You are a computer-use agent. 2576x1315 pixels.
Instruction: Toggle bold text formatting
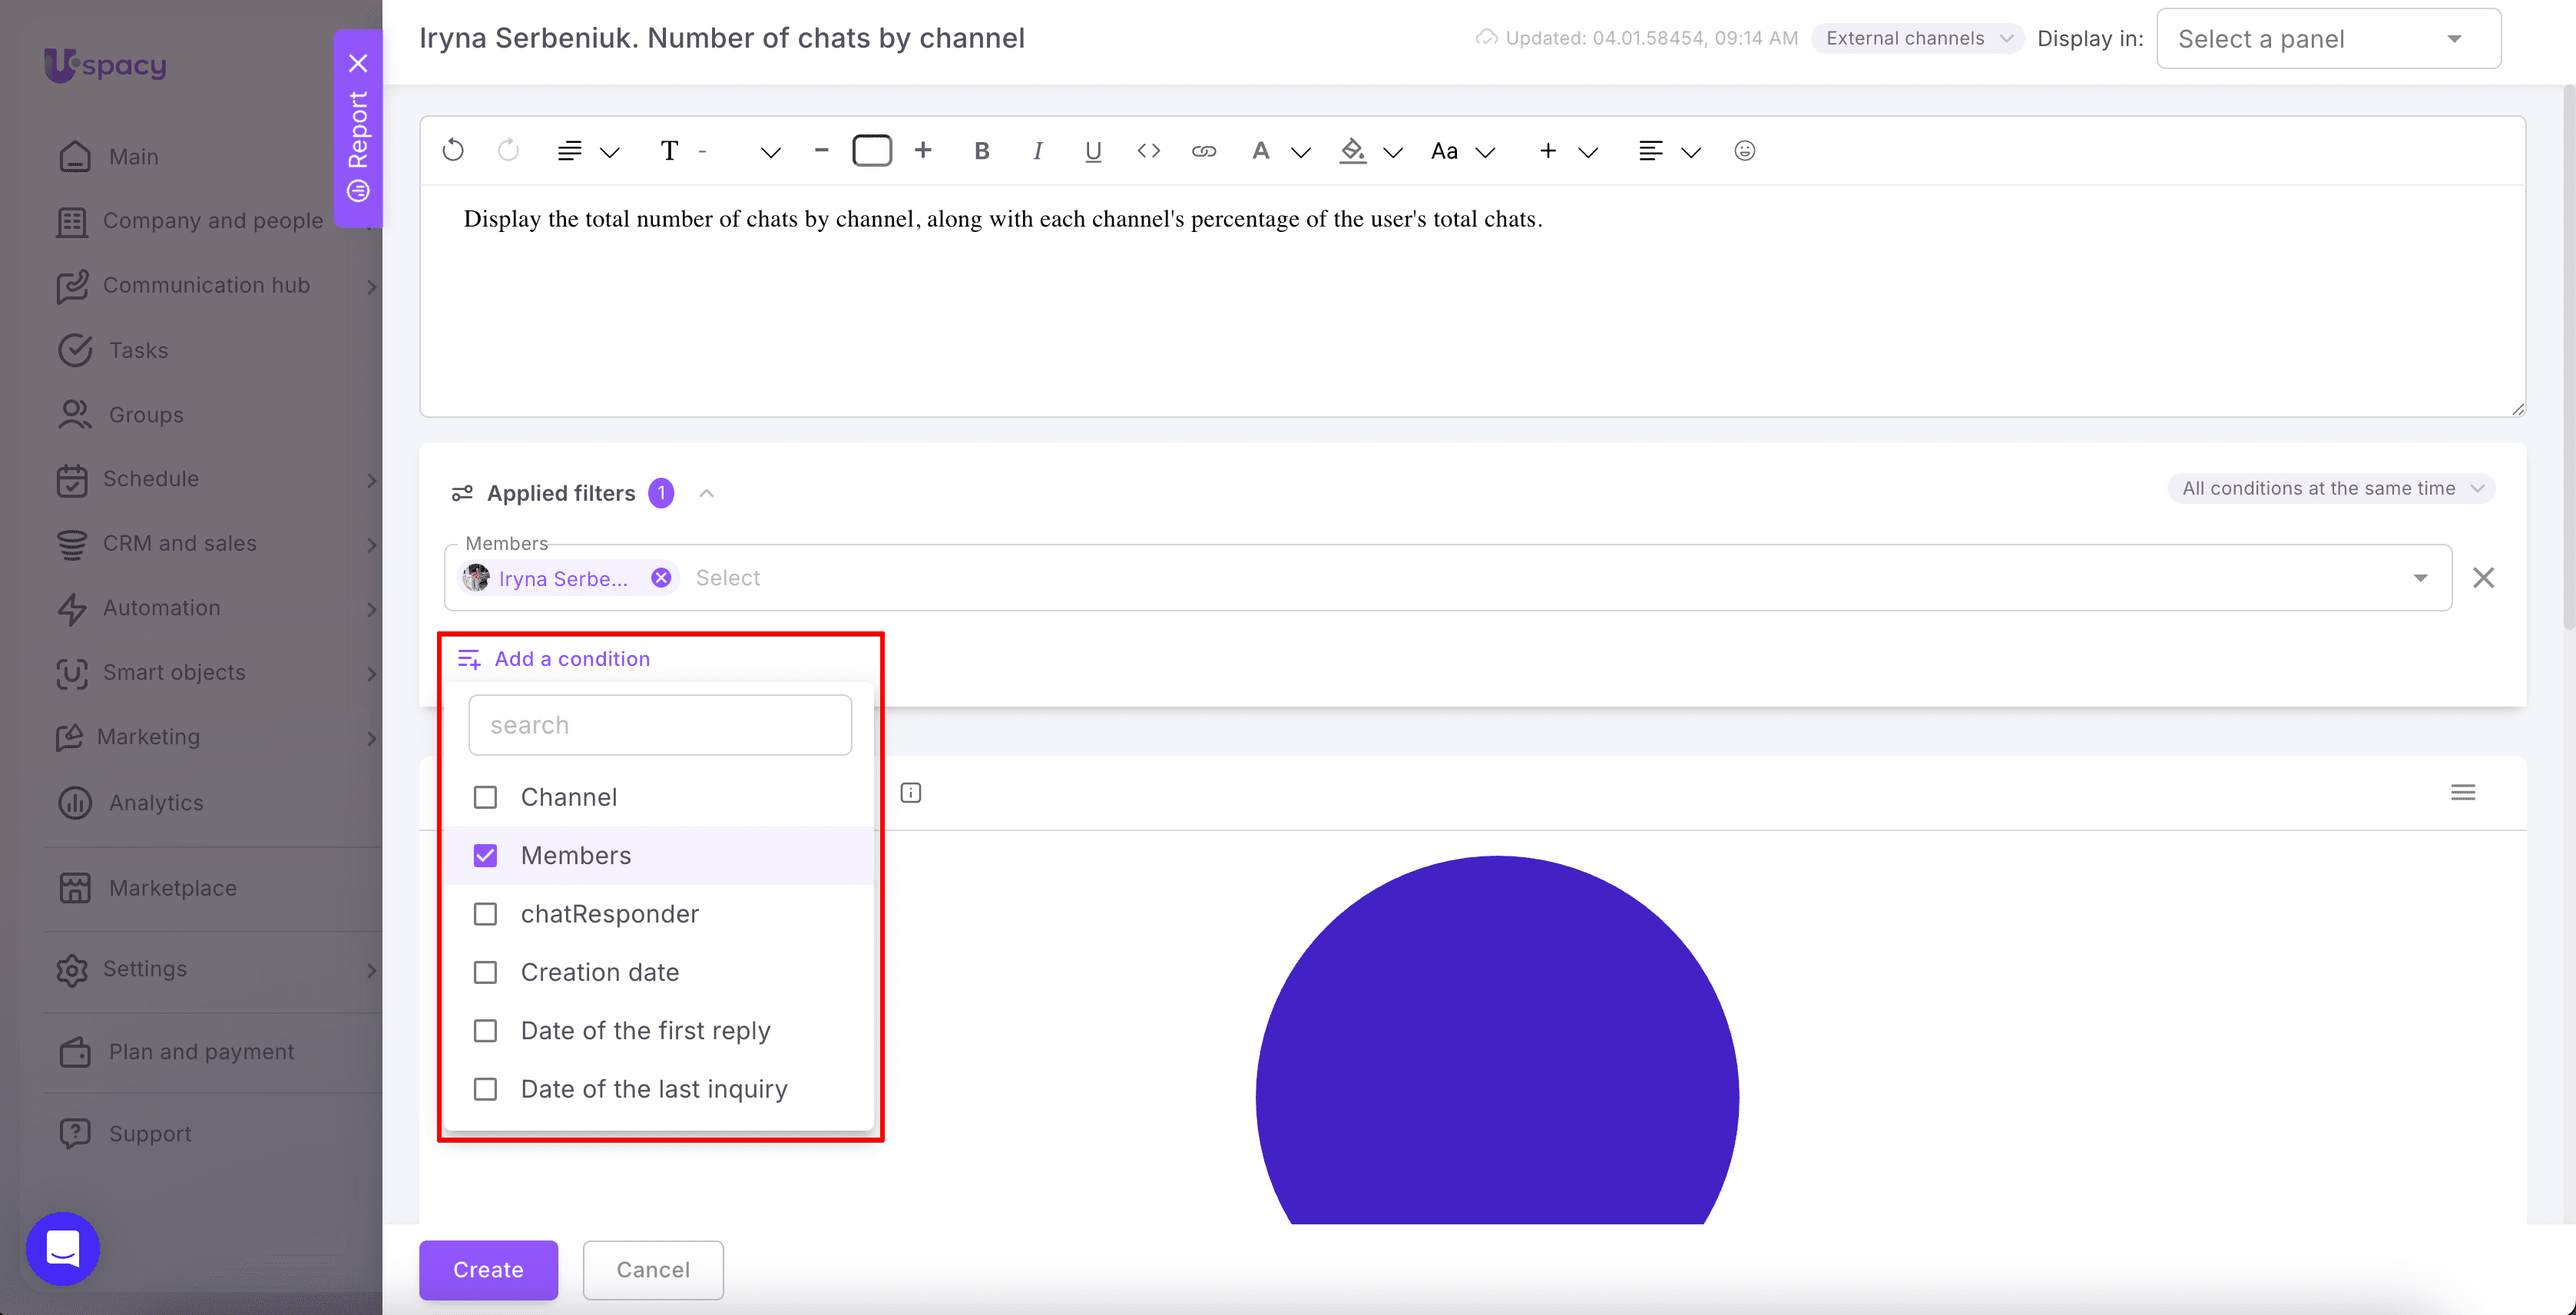[x=981, y=151]
